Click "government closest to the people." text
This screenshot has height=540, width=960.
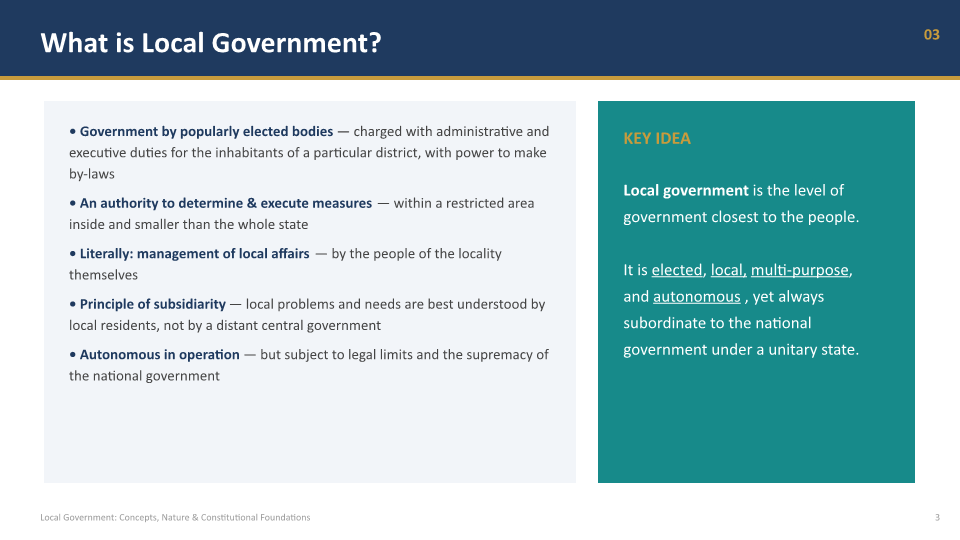click(741, 217)
